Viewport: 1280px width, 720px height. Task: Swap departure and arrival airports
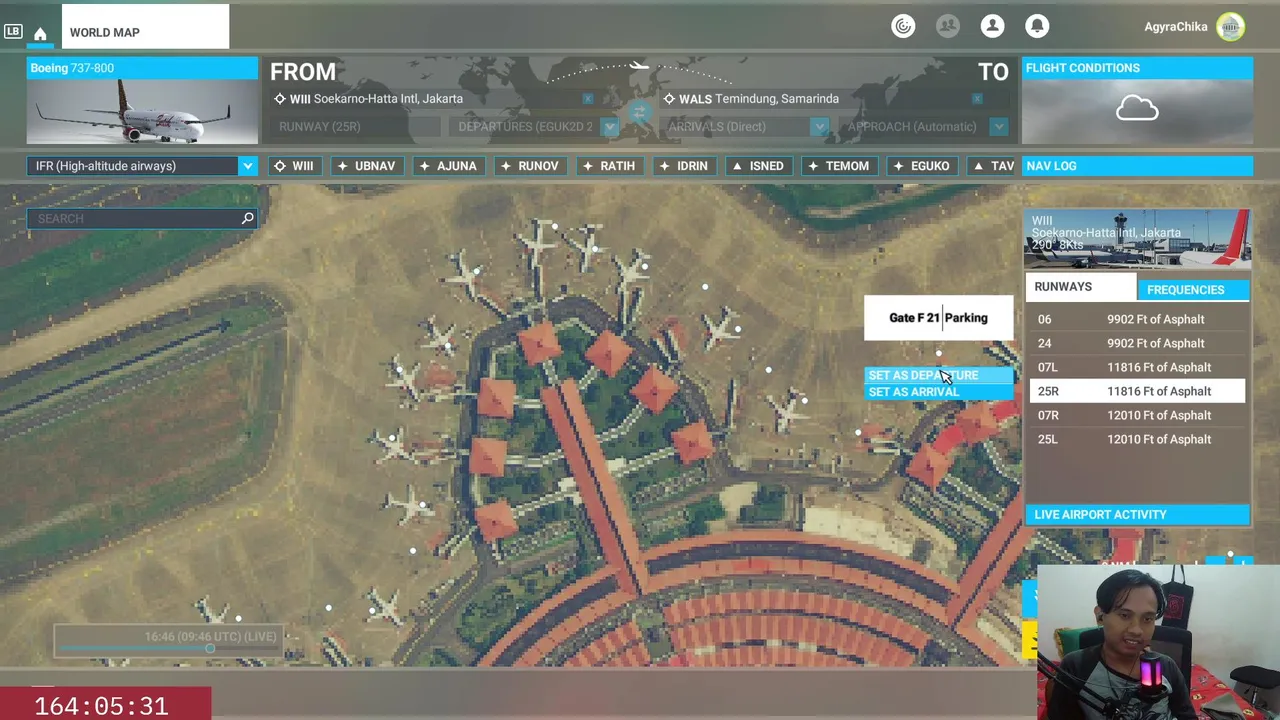click(x=639, y=112)
